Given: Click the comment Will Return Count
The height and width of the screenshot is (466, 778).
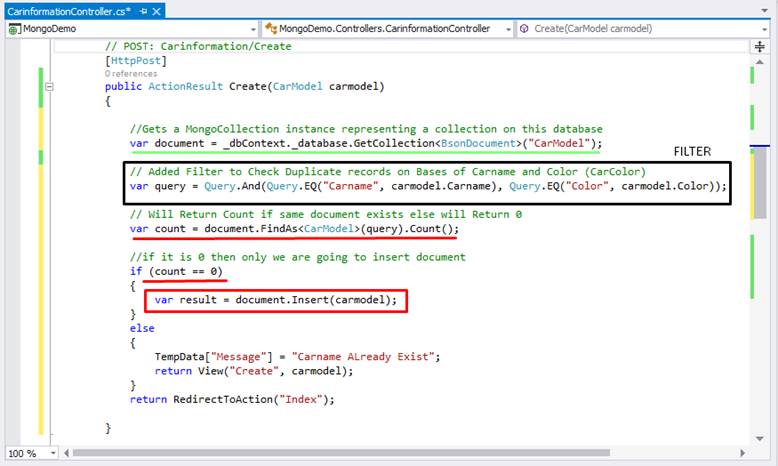Looking at the screenshot, I should [325, 214].
